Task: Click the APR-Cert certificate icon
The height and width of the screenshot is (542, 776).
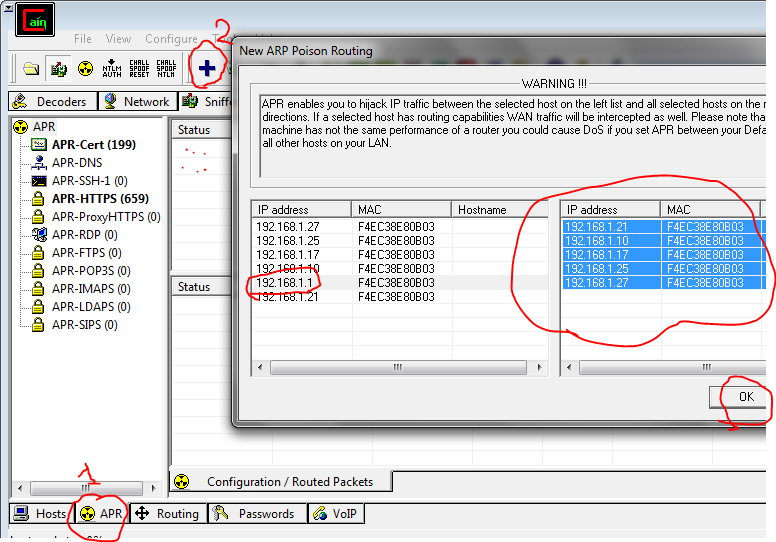Action: point(39,145)
